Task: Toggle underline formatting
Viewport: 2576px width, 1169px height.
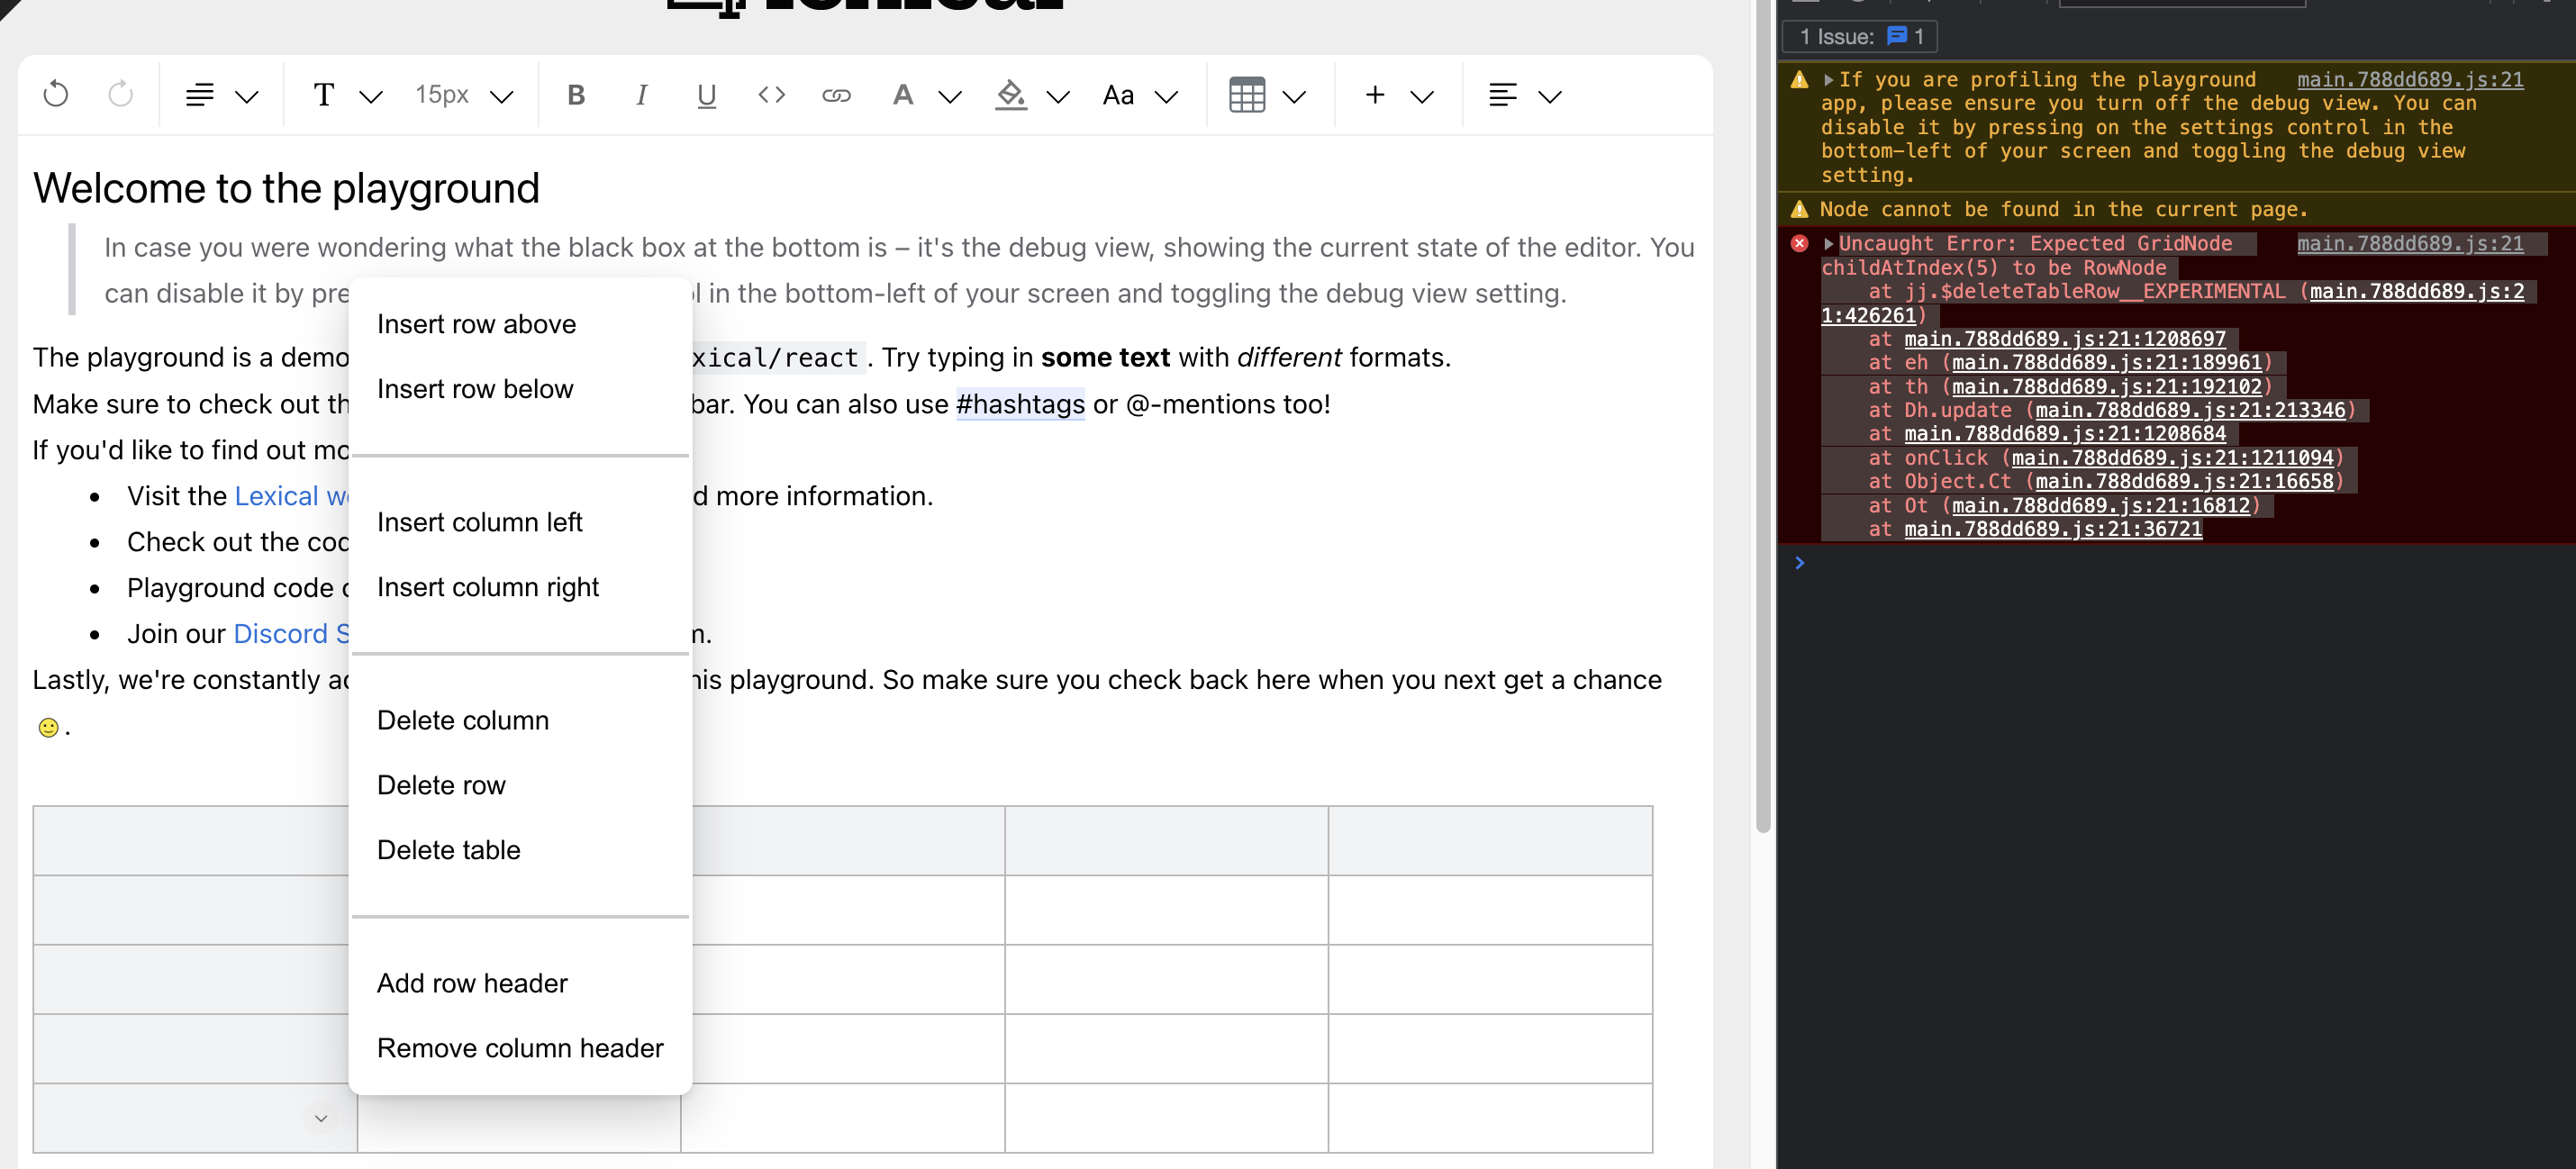Action: pyautogui.click(x=706, y=95)
